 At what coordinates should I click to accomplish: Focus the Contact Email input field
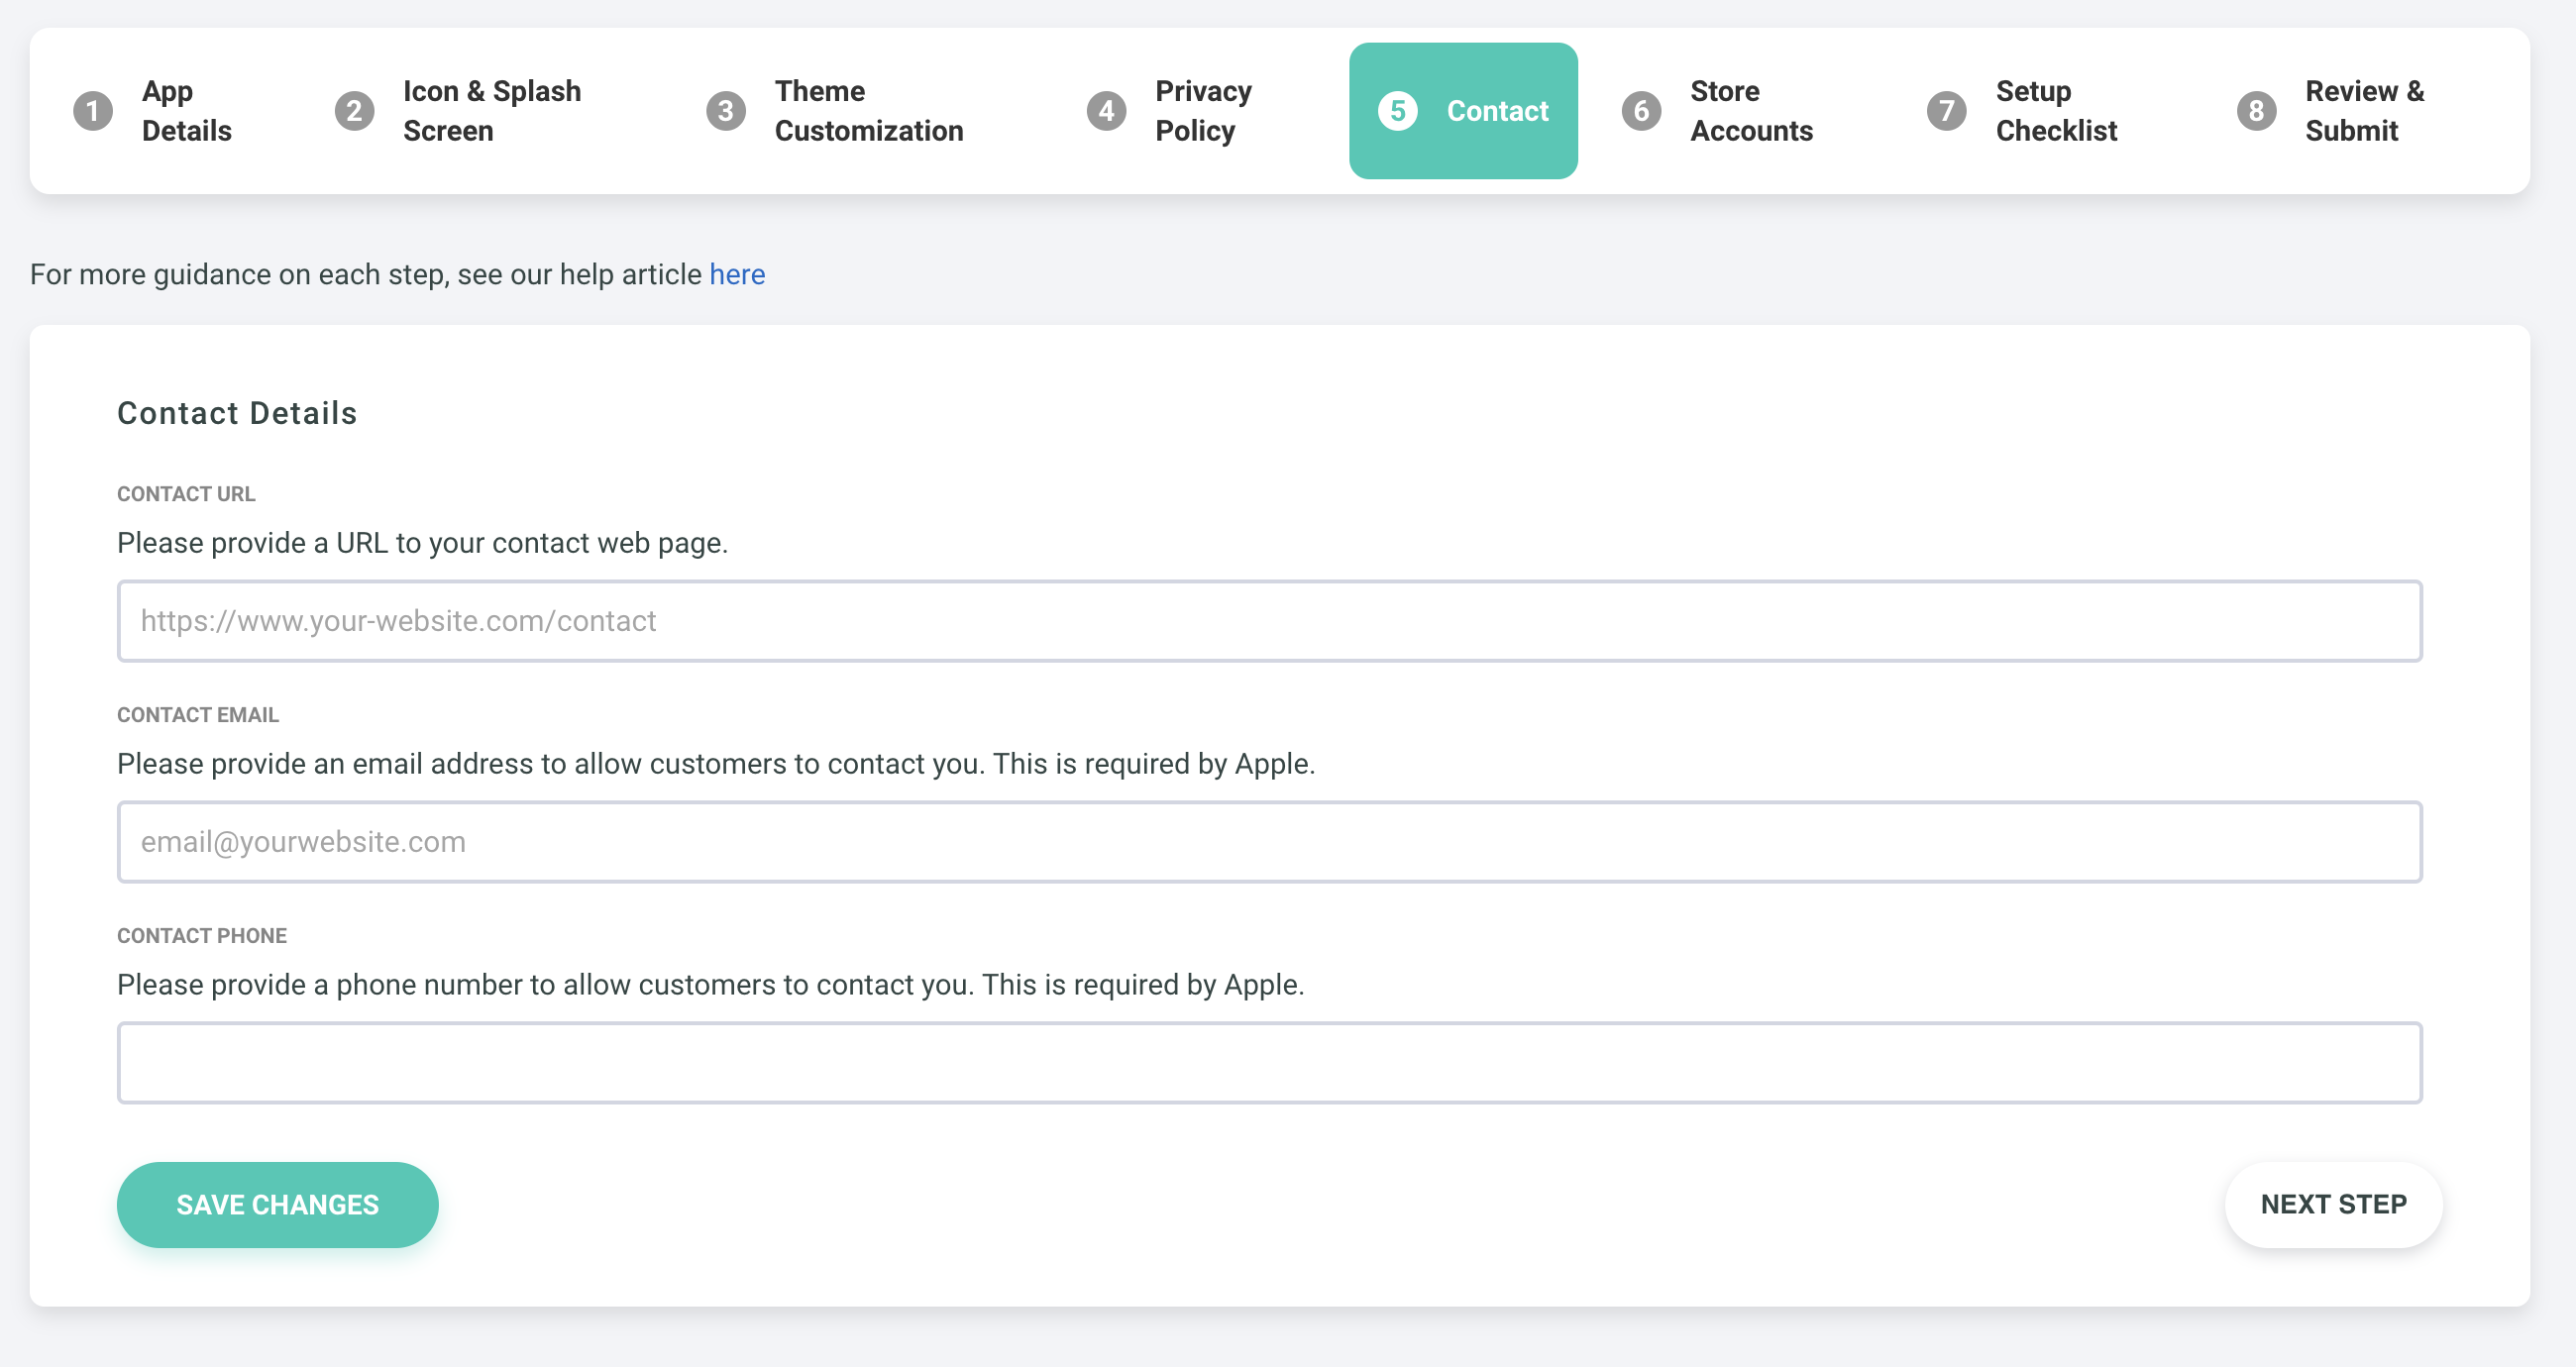point(1269,842)
